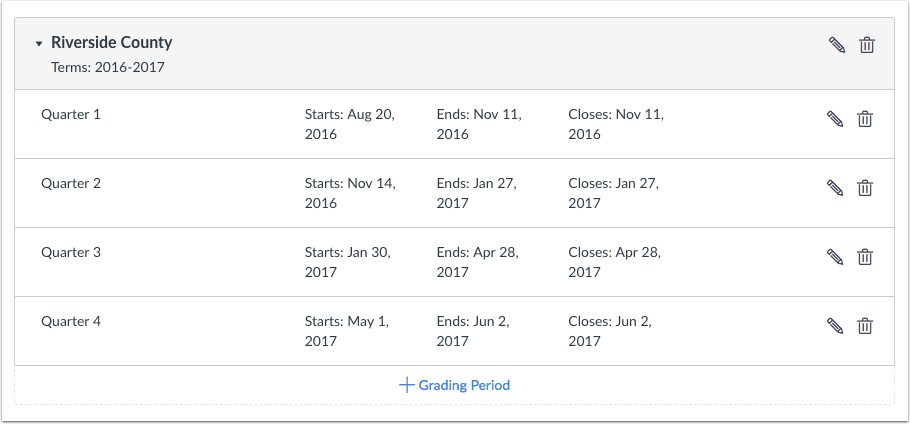This screenshot has width=910, height=424.
Task: Add a new Grading Period
Action: [x=454, y=385]
